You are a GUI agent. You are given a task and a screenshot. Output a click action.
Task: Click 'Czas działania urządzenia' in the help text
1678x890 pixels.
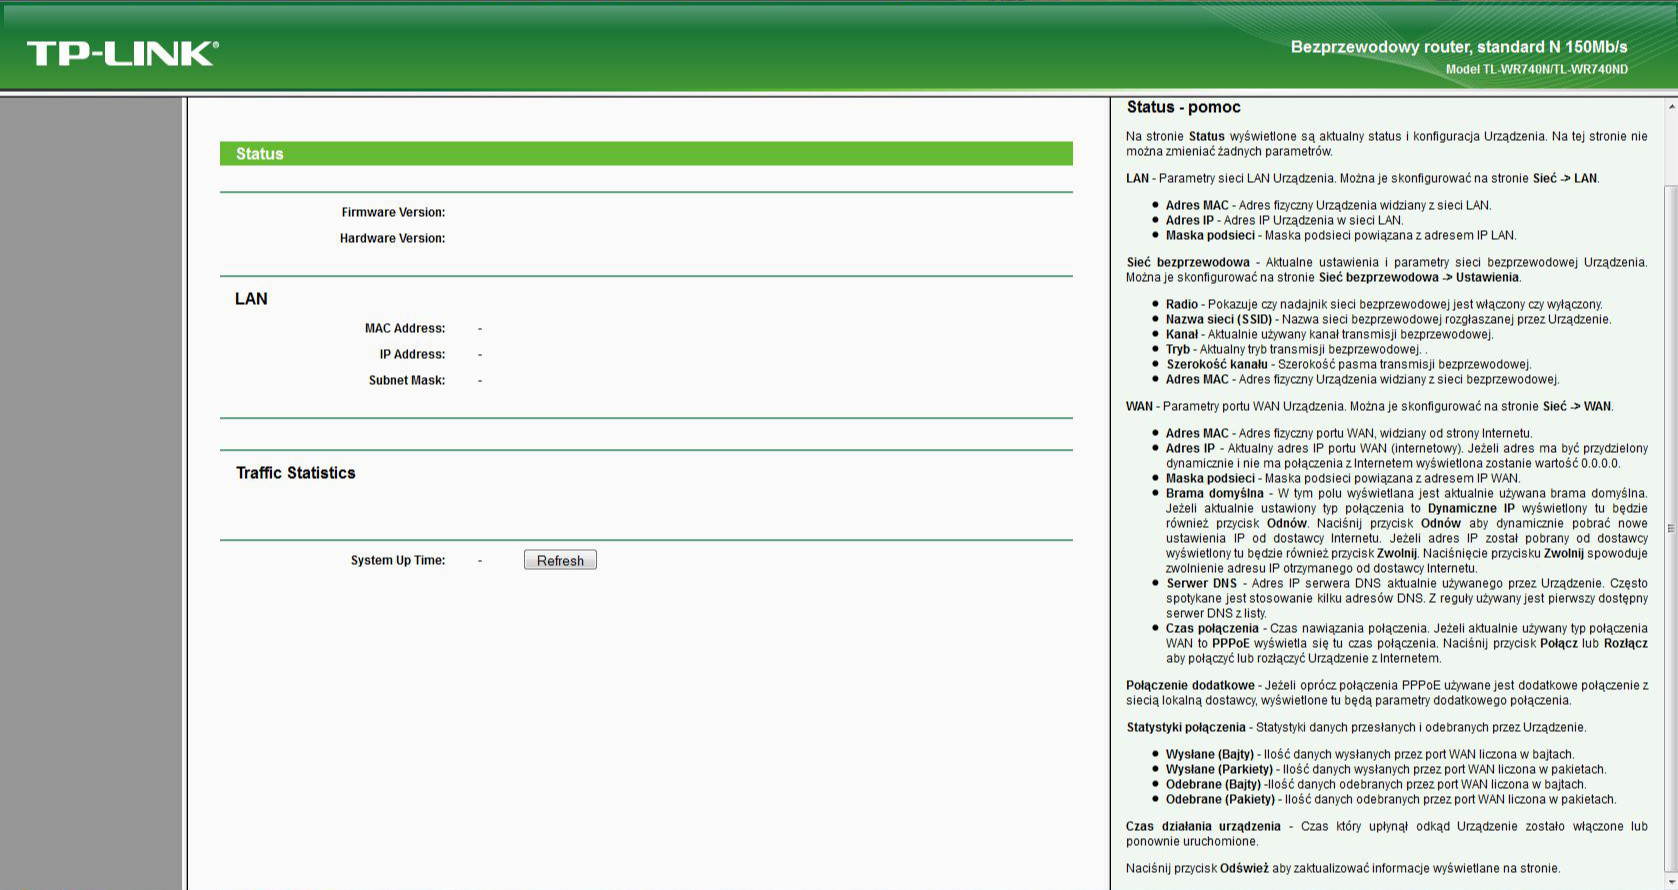coord(1203,826)
